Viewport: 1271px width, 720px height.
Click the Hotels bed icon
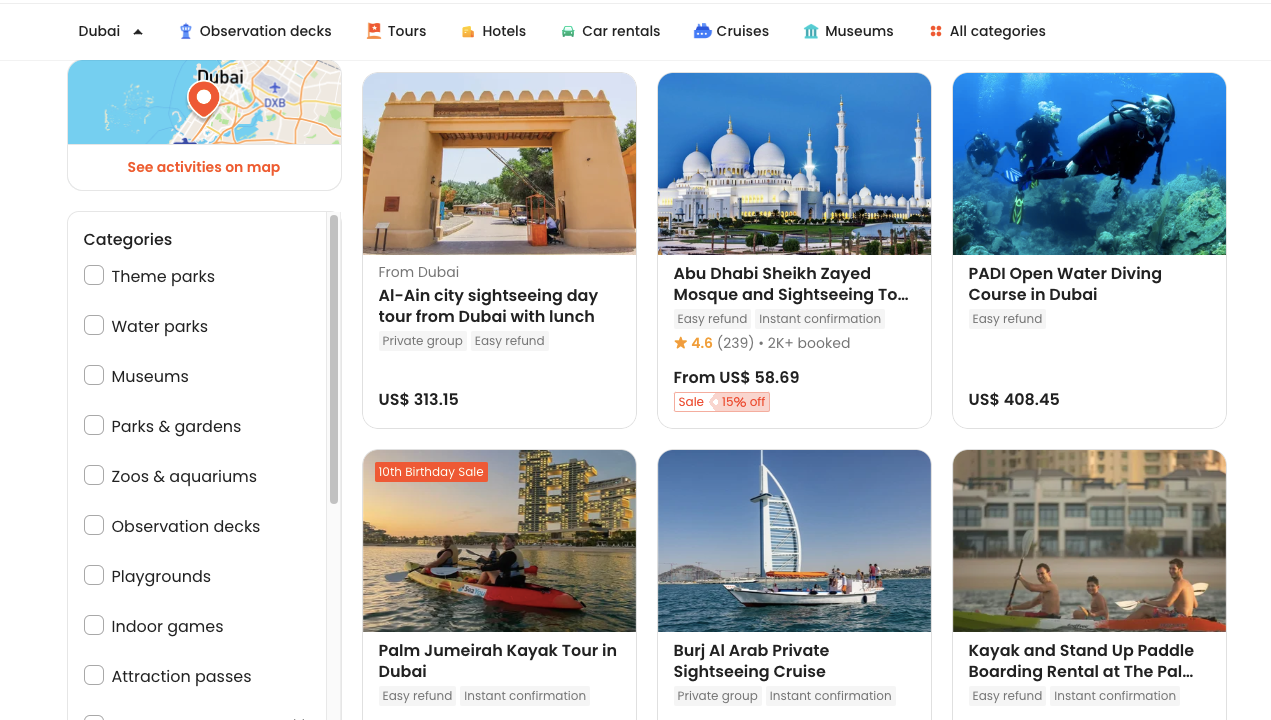[468, 32]
